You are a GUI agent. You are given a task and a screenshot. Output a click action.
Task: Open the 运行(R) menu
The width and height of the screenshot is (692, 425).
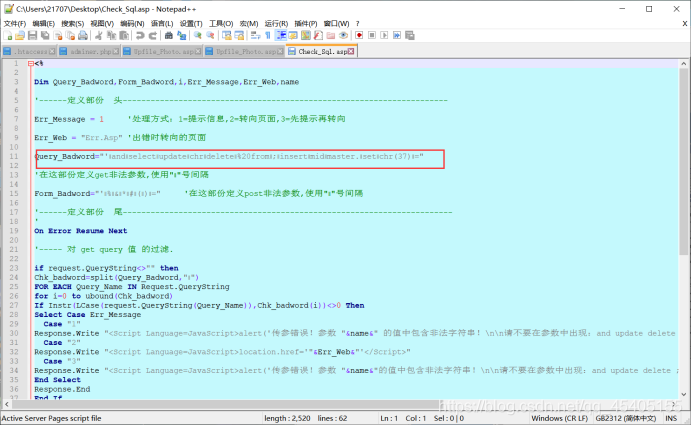(276, 23)
